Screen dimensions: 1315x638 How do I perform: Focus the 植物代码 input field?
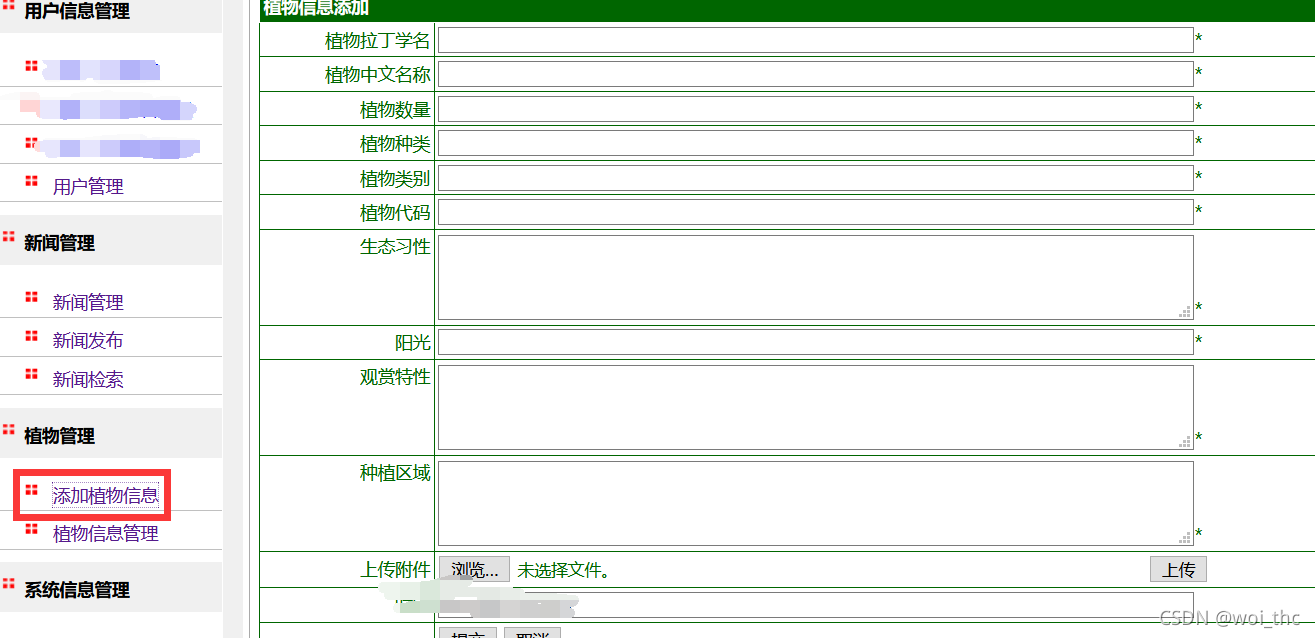point(815,212)
